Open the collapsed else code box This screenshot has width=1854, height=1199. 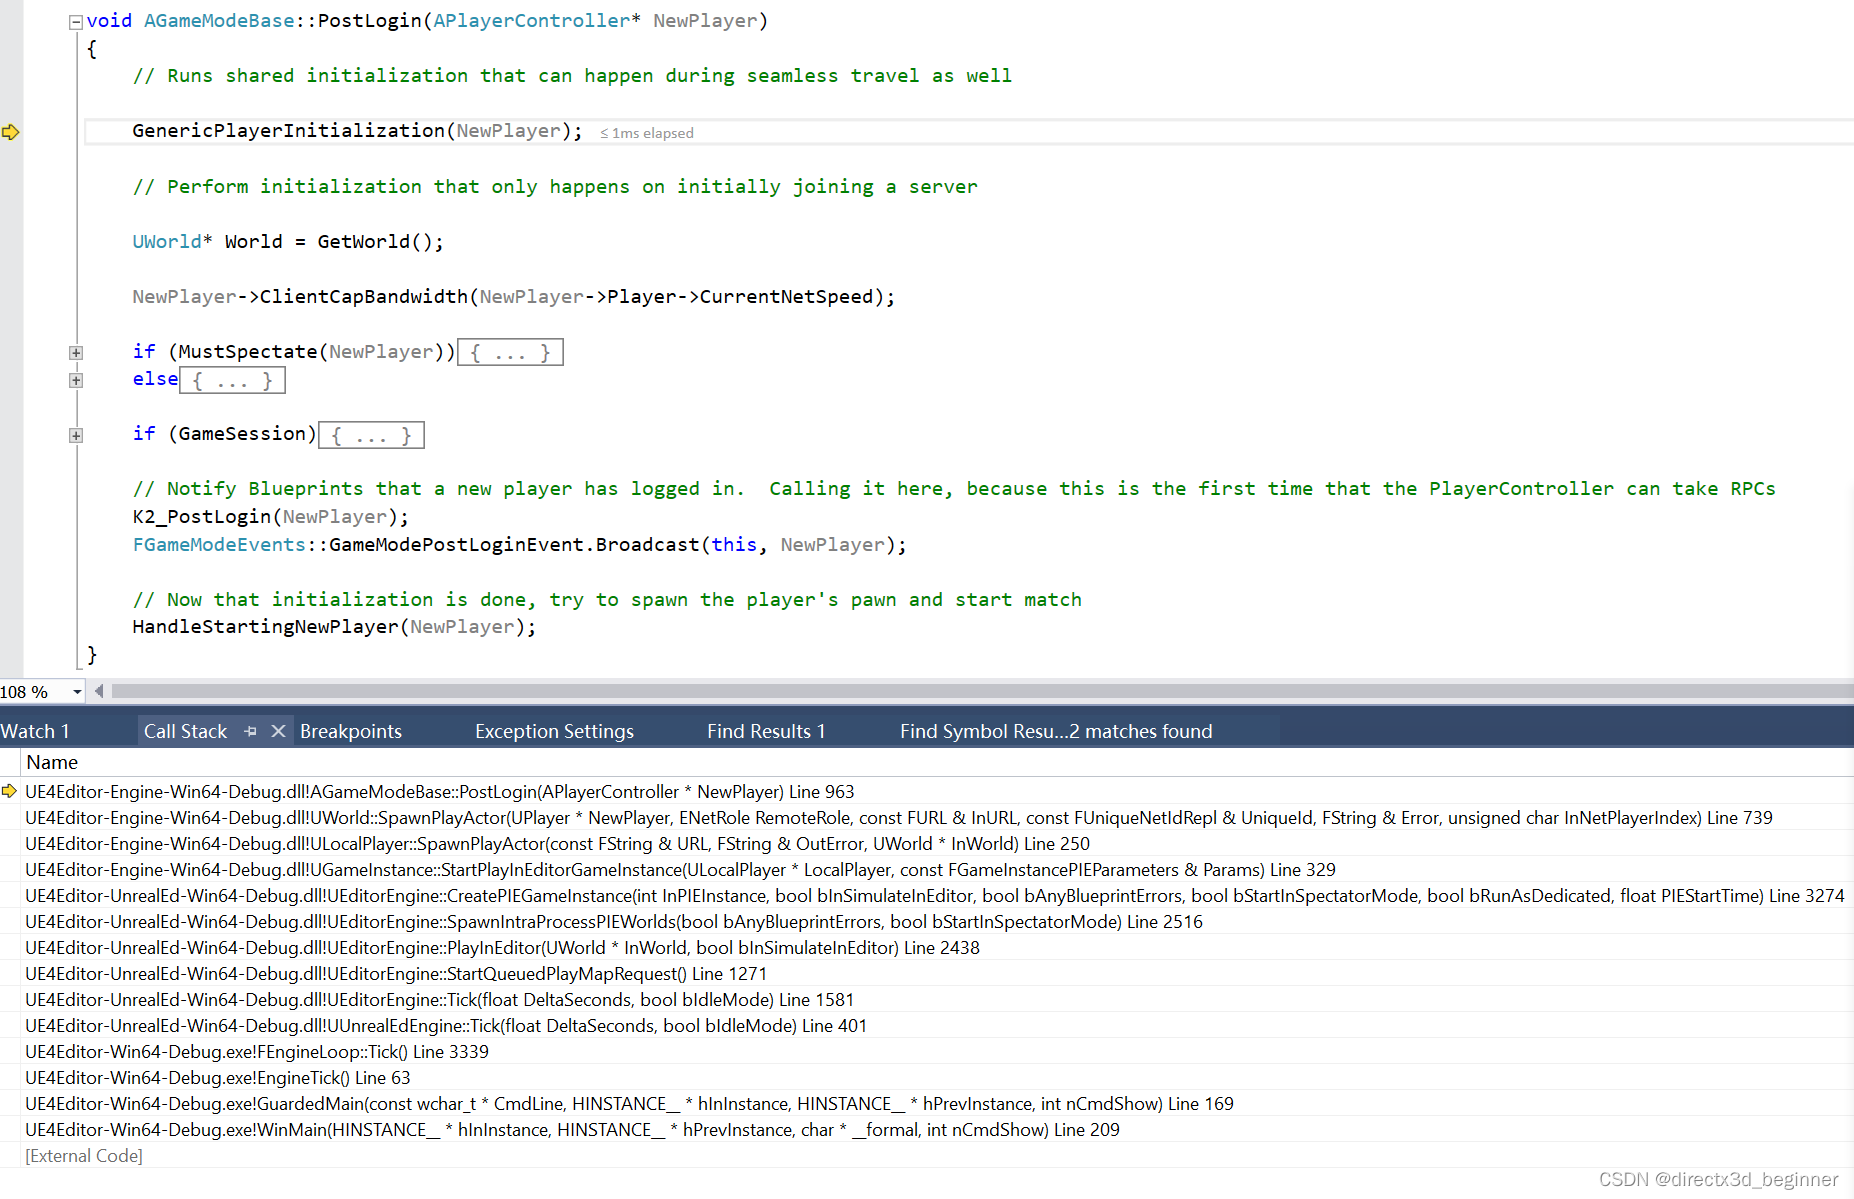232,380
